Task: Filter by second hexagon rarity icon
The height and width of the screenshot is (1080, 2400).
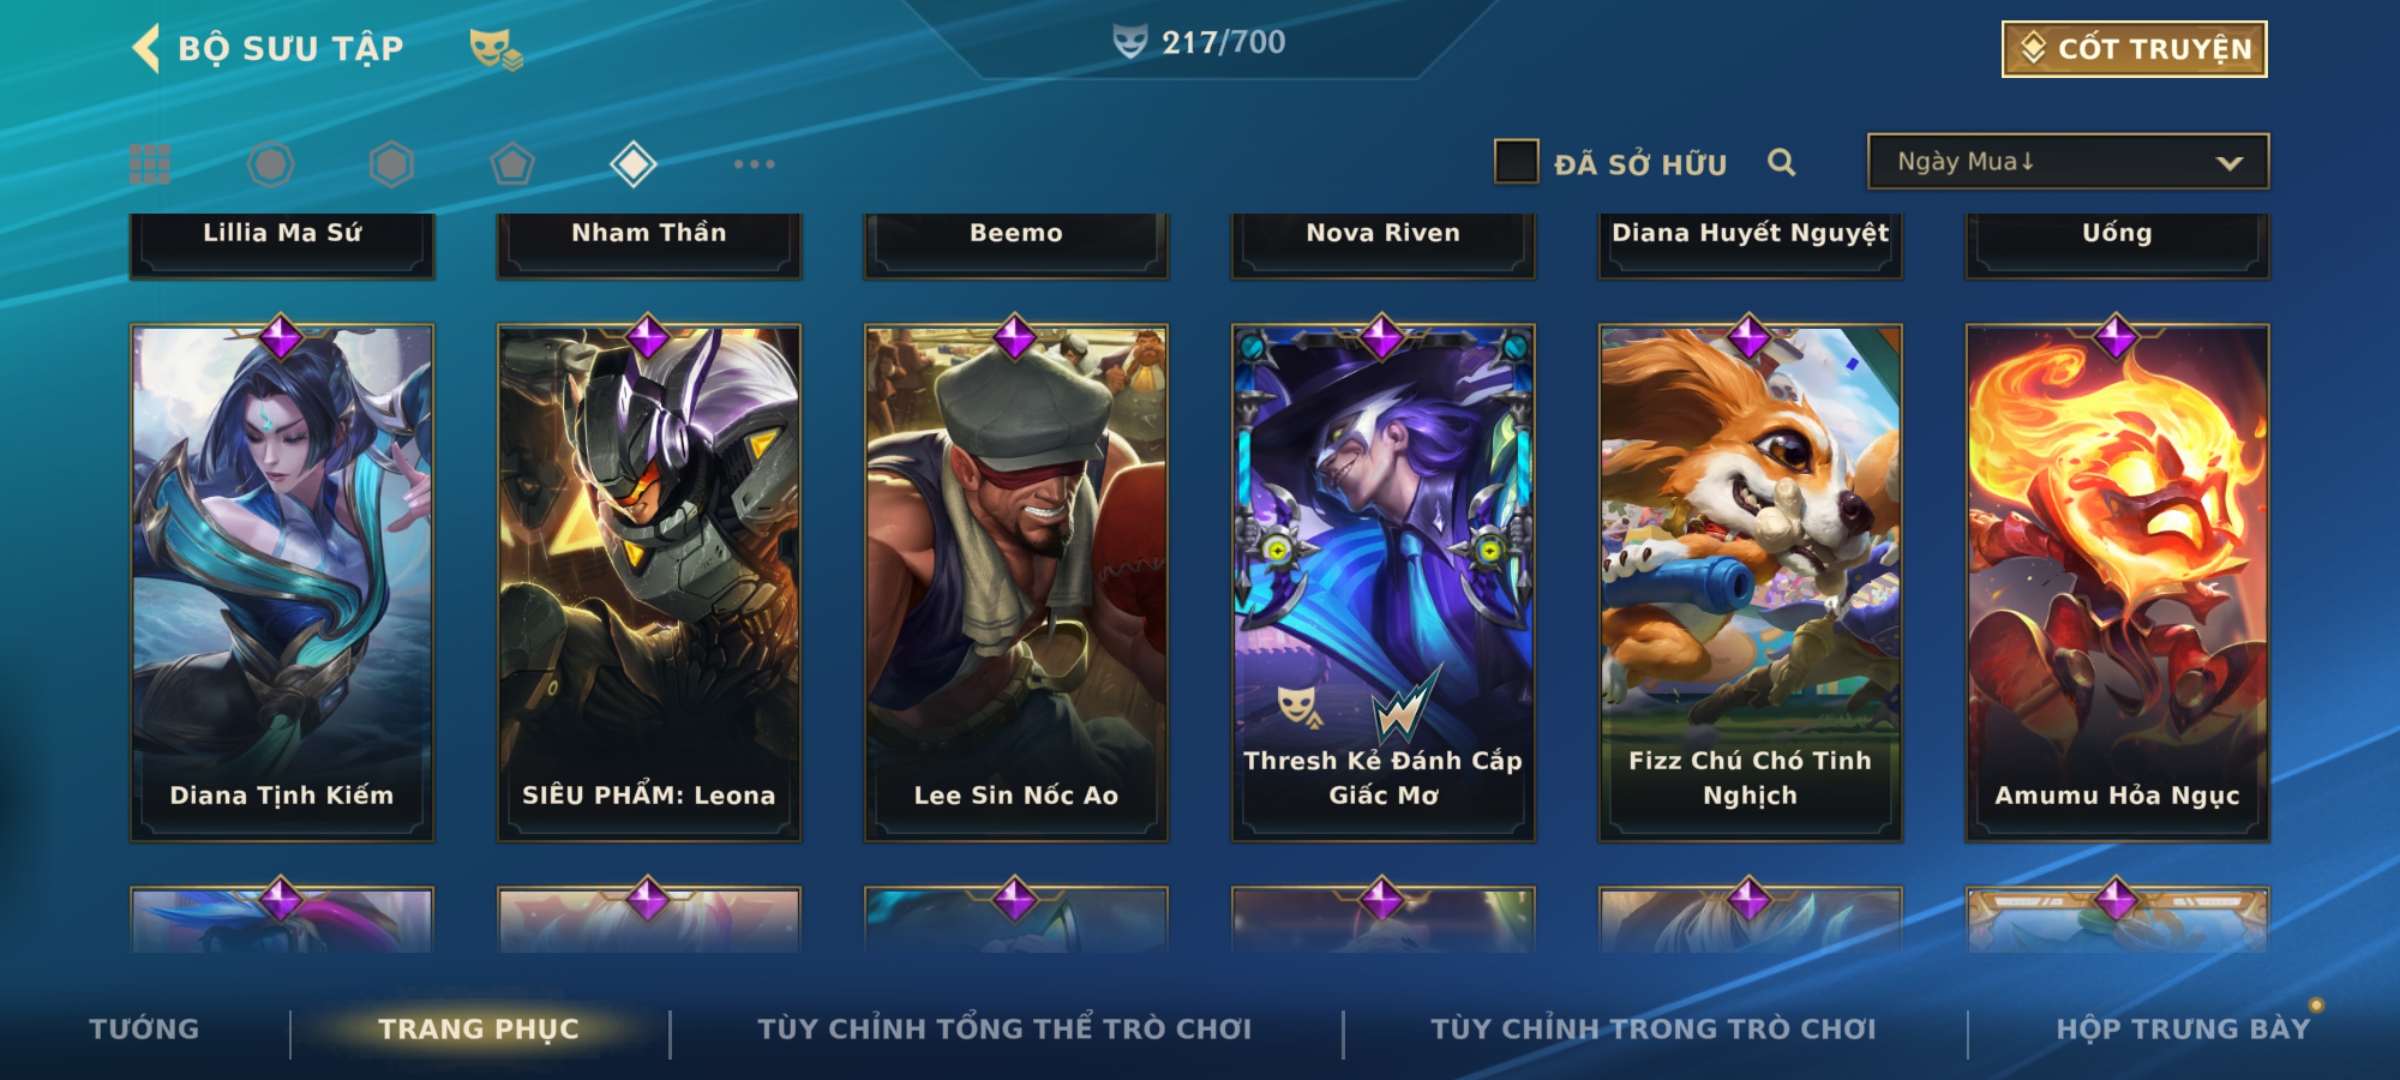Action: (391, 164)
